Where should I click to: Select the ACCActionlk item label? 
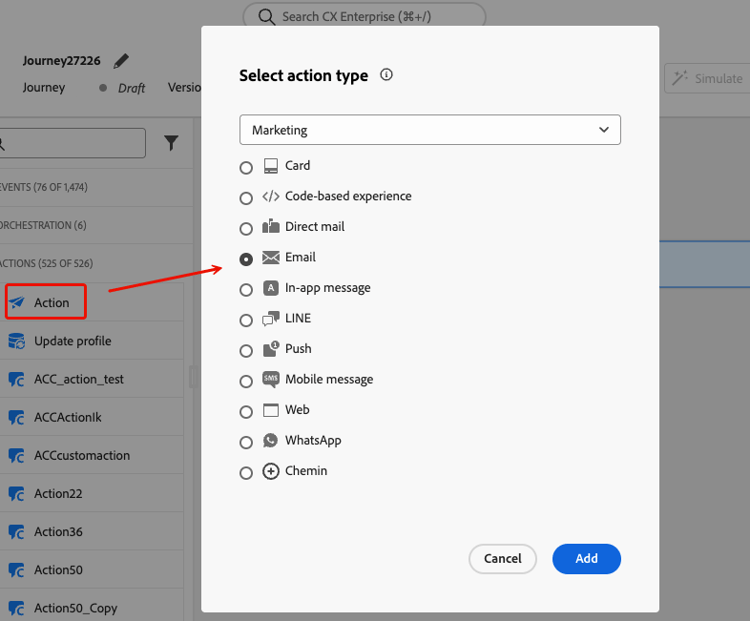[x=68, y=418]
